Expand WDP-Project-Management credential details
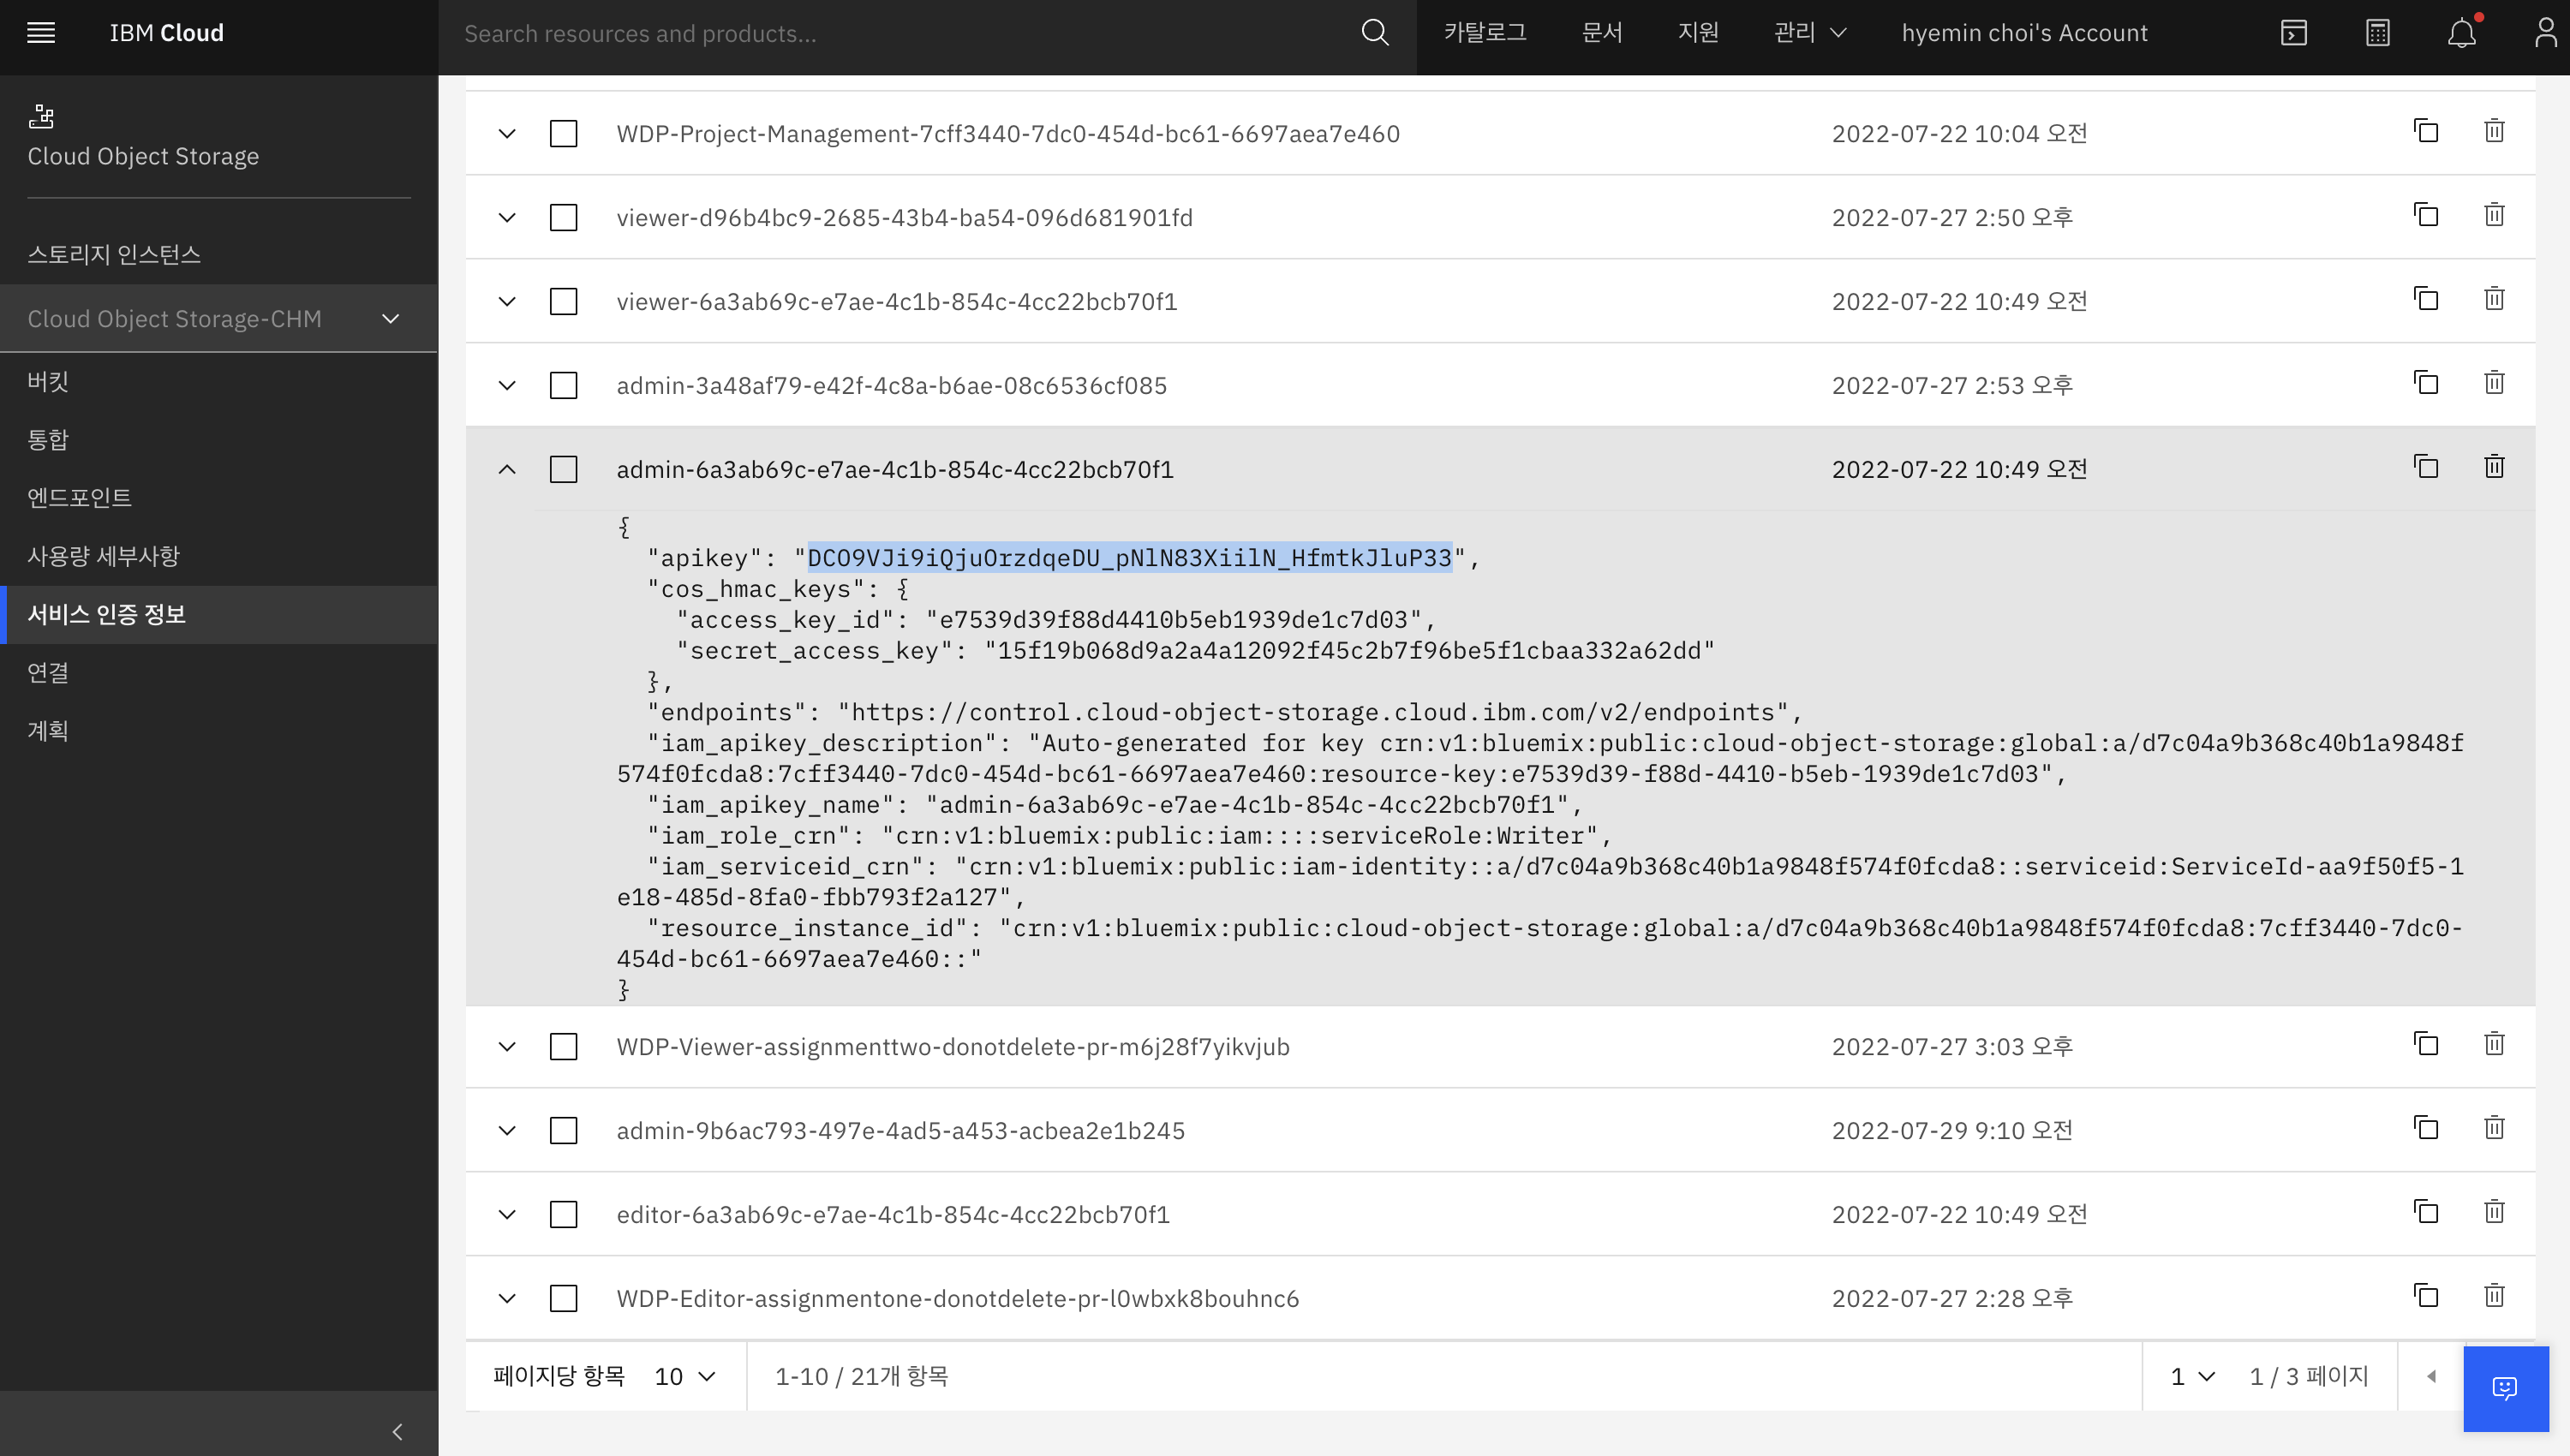Image resolution: width=2570 pixels, height=1456 pixels. coord(507,134)
